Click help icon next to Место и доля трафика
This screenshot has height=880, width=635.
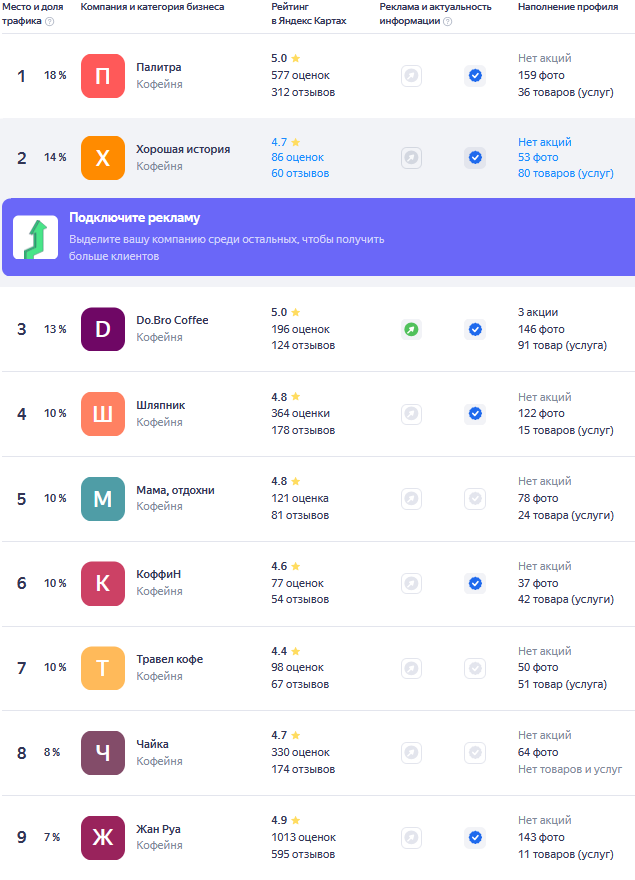pyautogui.click(x=49, y=21)
